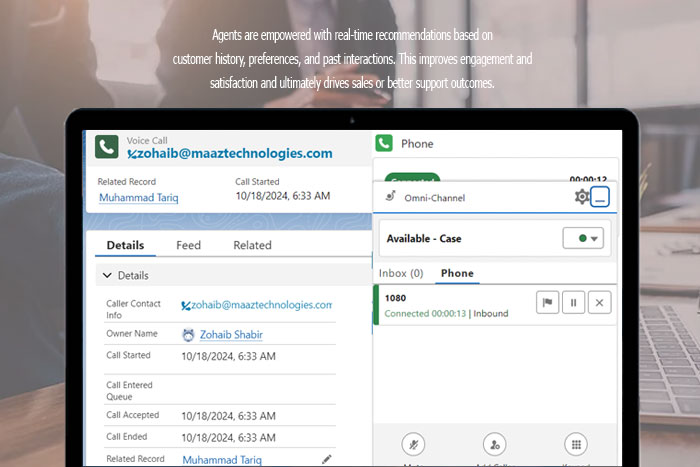Click the Omni-Channel panel title
700x467 pixels.
(435, 198)
